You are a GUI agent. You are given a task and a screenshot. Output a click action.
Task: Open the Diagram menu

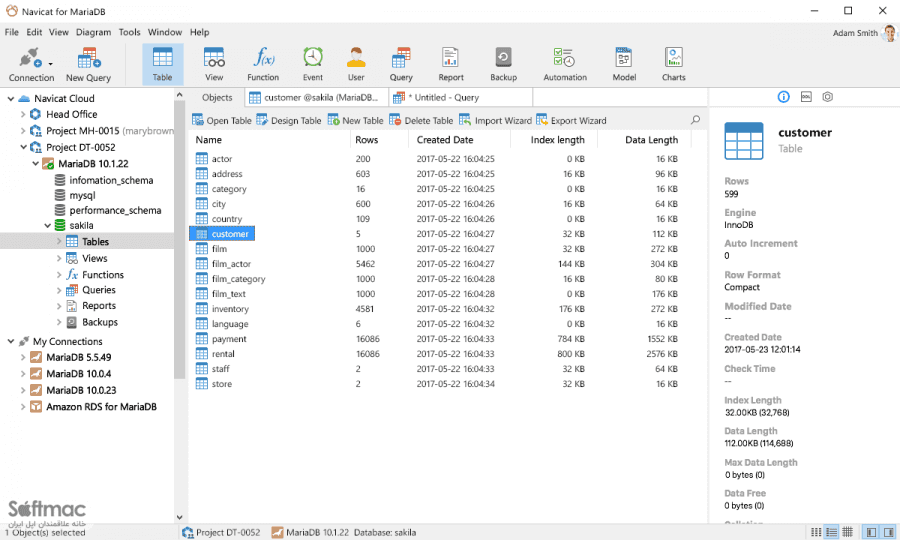tap(94, 32)
